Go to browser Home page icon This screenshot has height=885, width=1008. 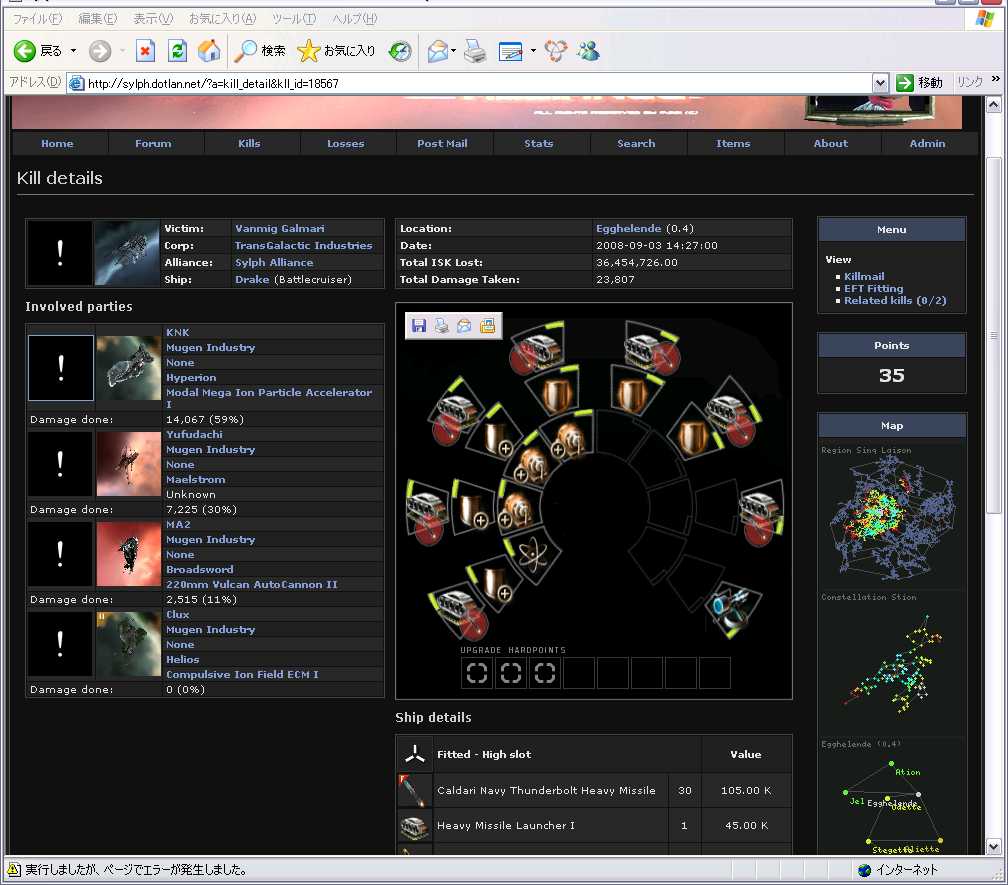(209, 51)
